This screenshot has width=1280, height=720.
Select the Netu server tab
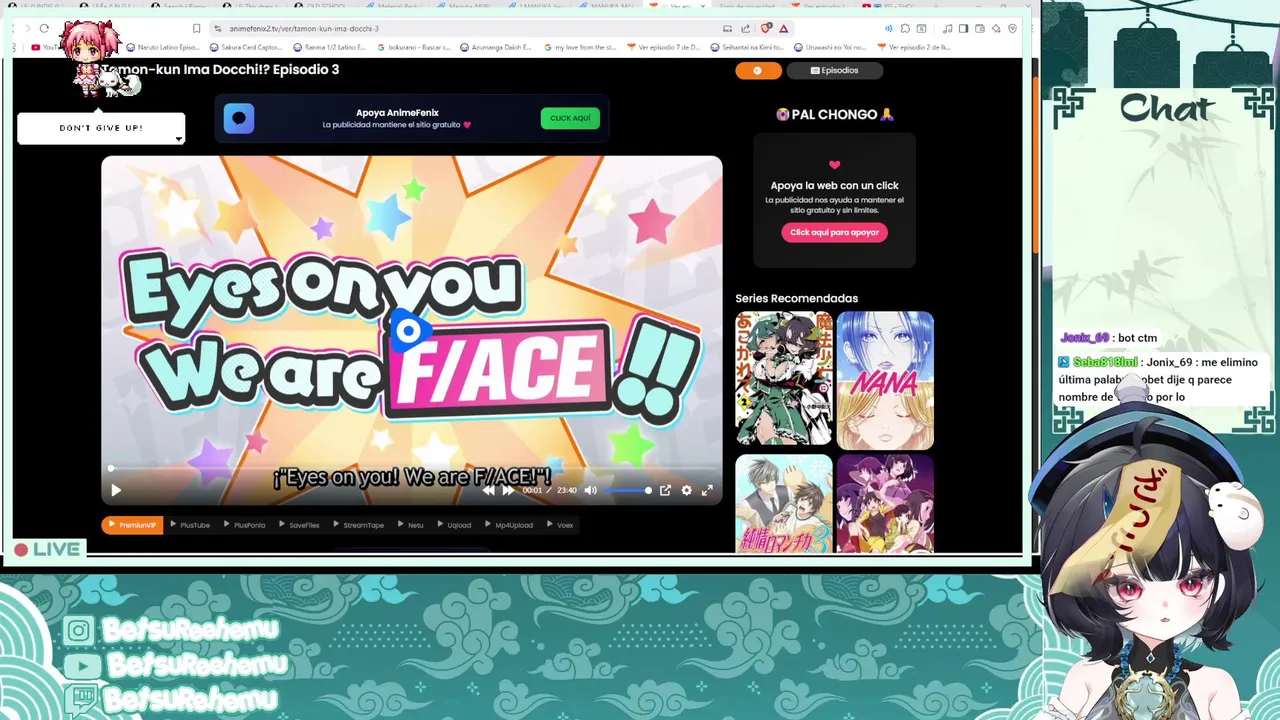[x=410, y=525]
